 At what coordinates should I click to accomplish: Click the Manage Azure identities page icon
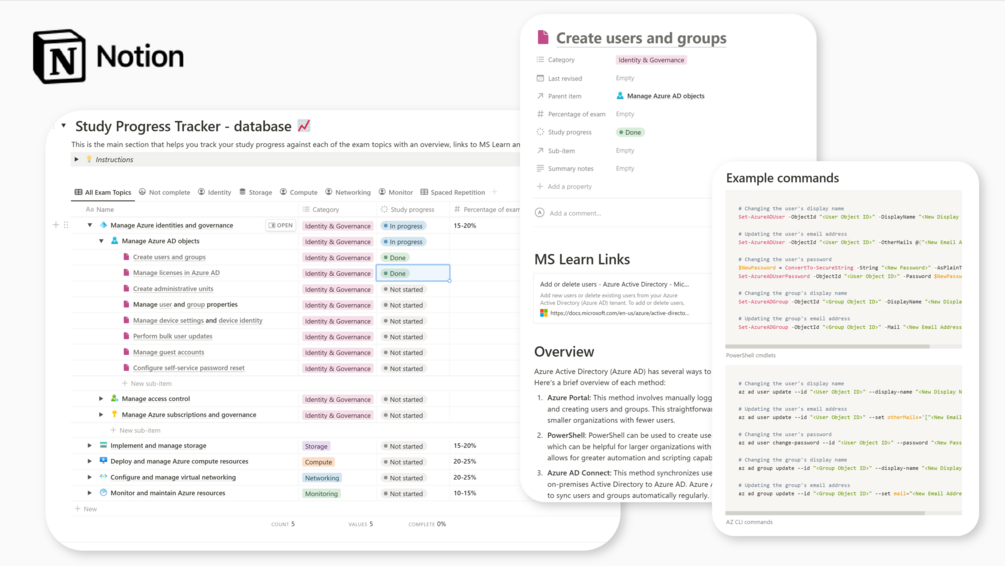click(103, 225)
